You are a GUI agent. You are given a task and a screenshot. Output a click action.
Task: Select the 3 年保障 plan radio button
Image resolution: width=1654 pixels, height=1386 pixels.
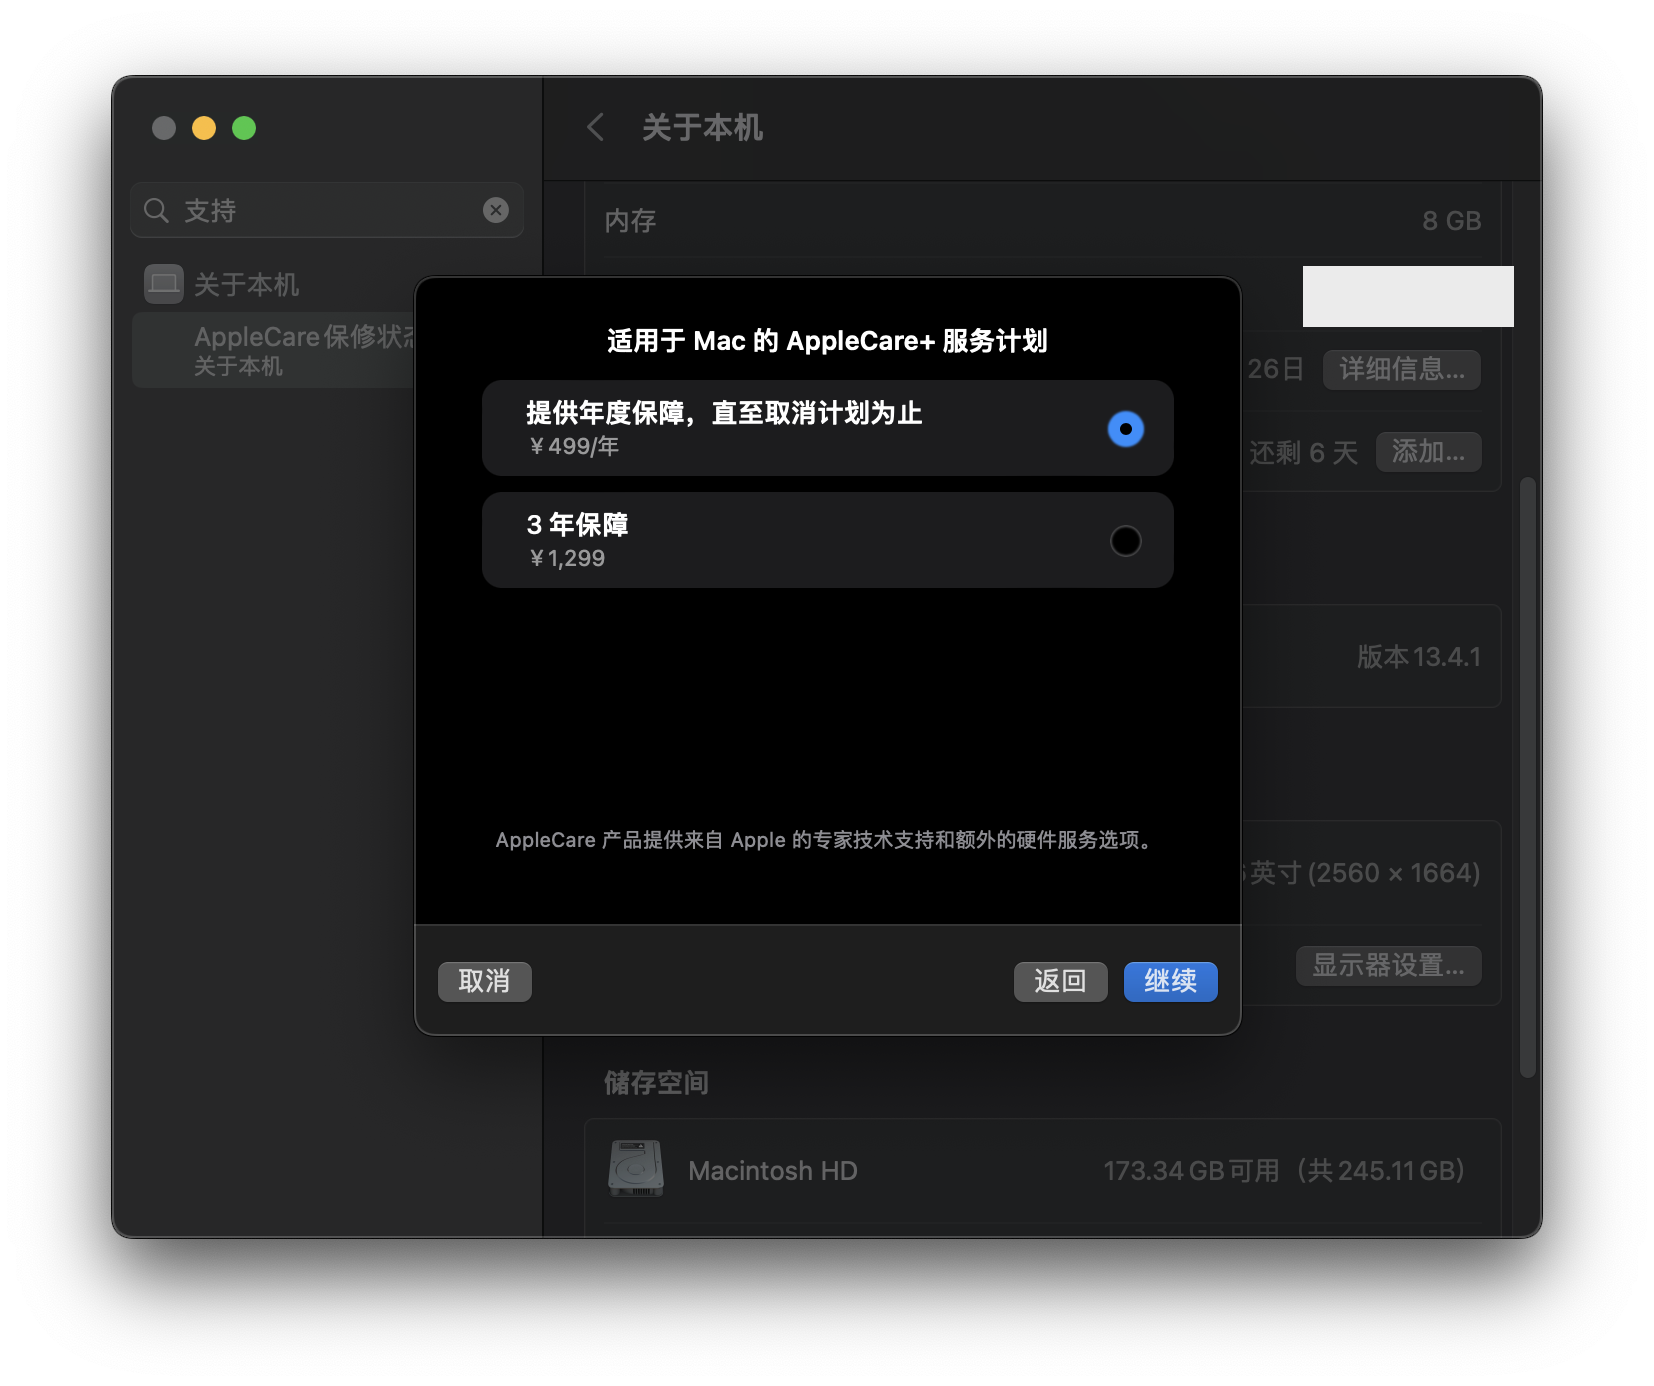(1125, 541)
